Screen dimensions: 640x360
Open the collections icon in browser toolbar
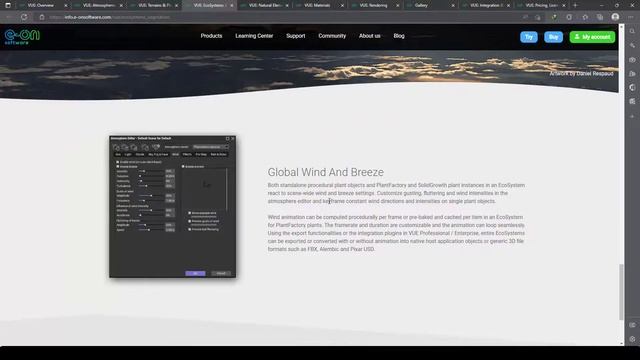[x=600, y=17]
